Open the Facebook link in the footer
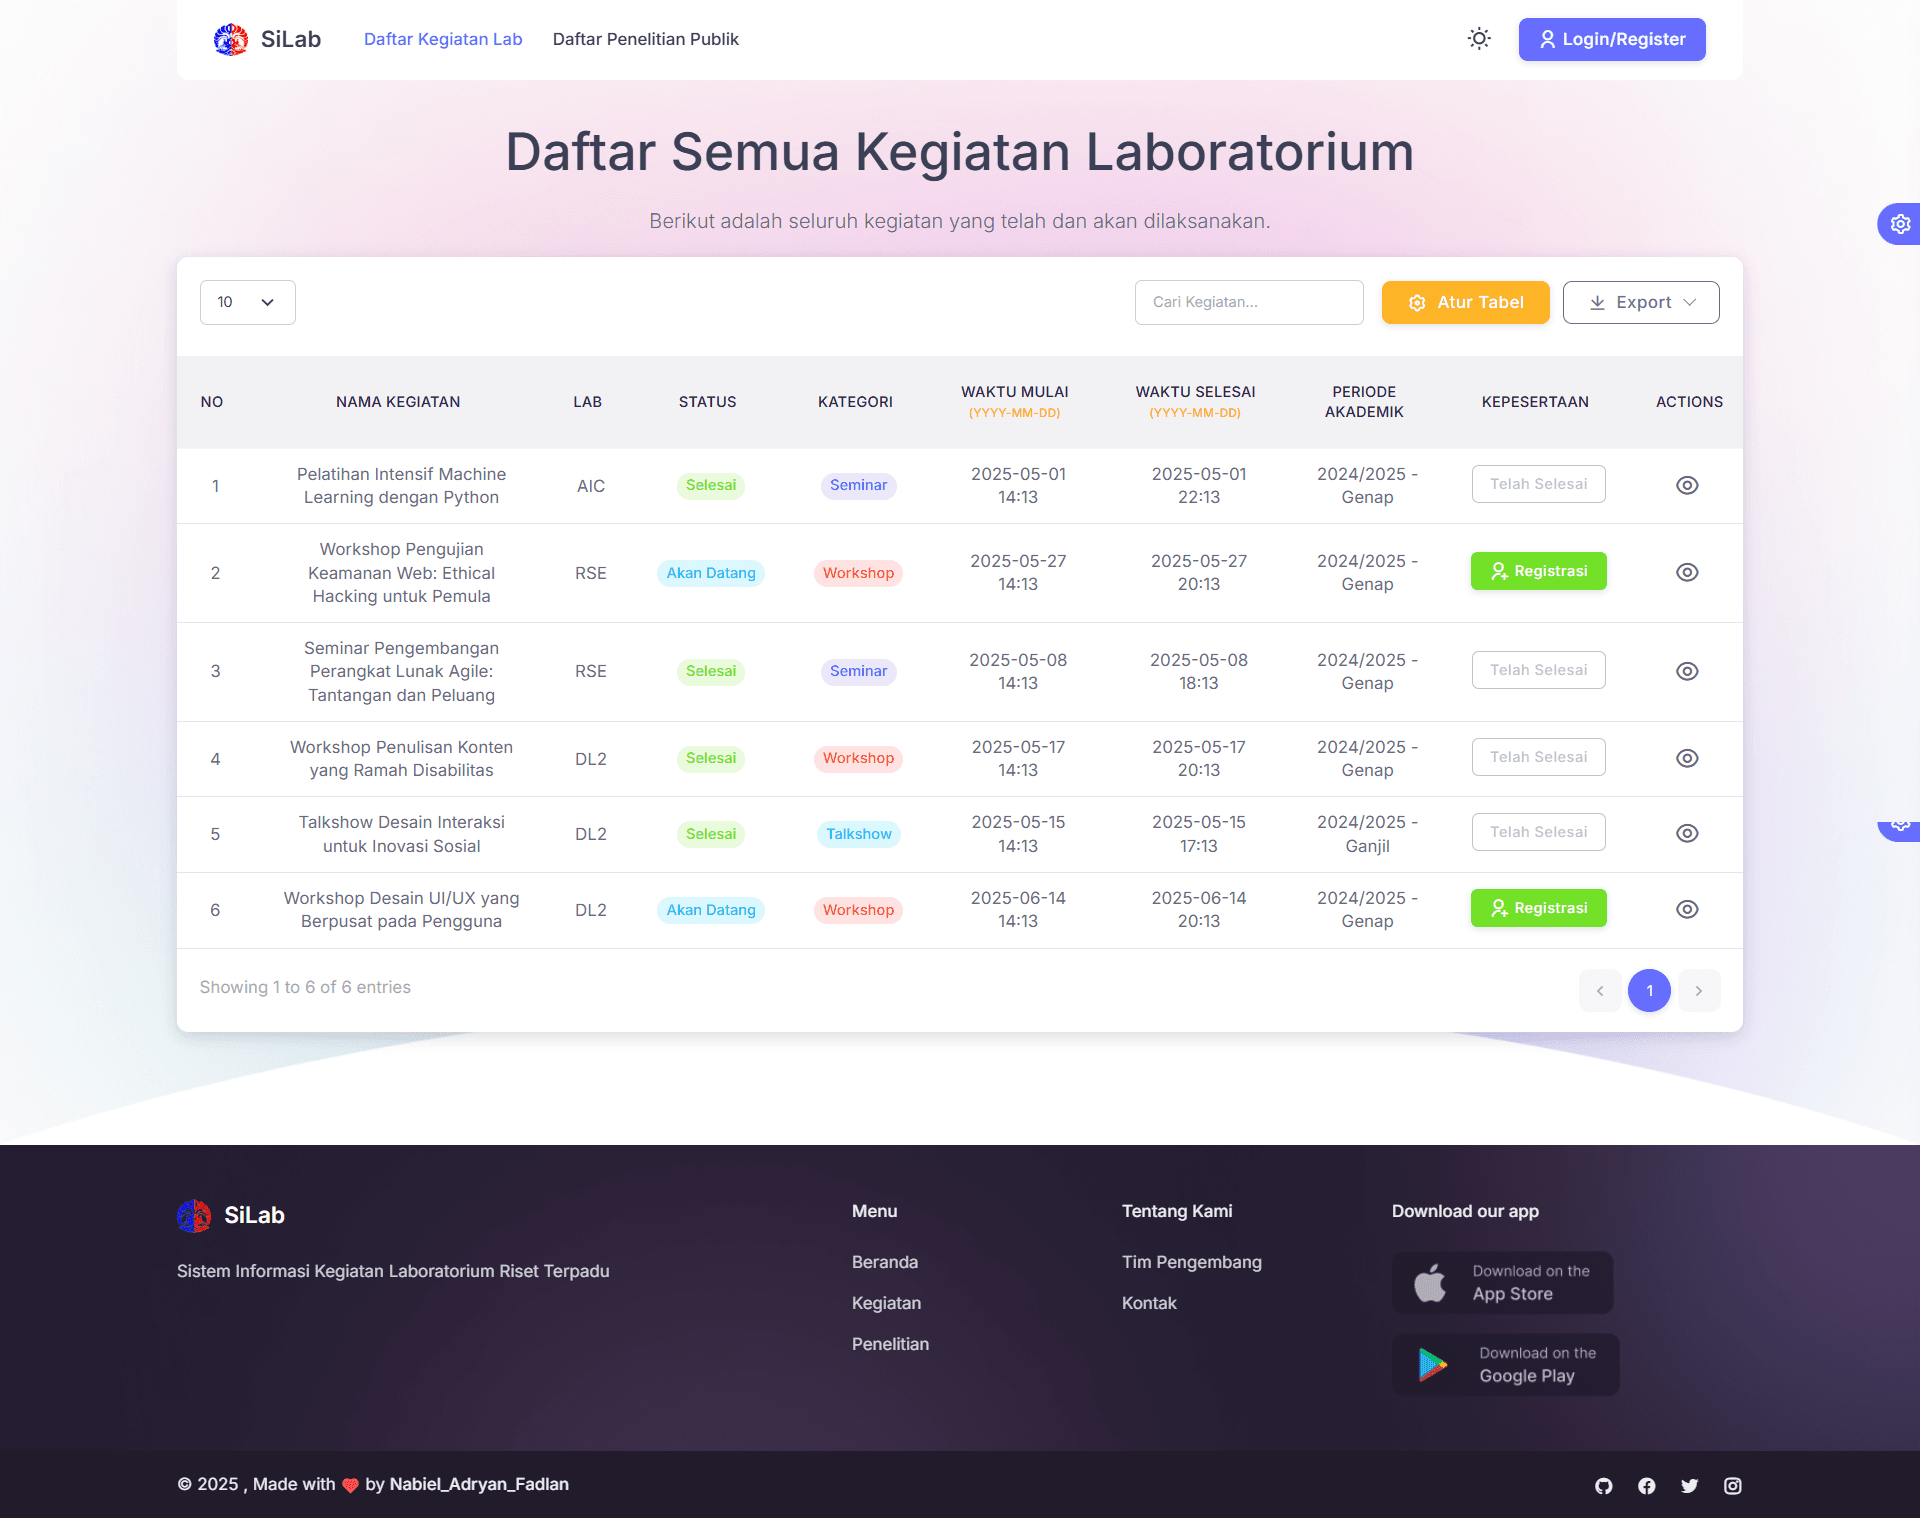Screen dimensions: 1920x1518 tap(1646, 1486)
